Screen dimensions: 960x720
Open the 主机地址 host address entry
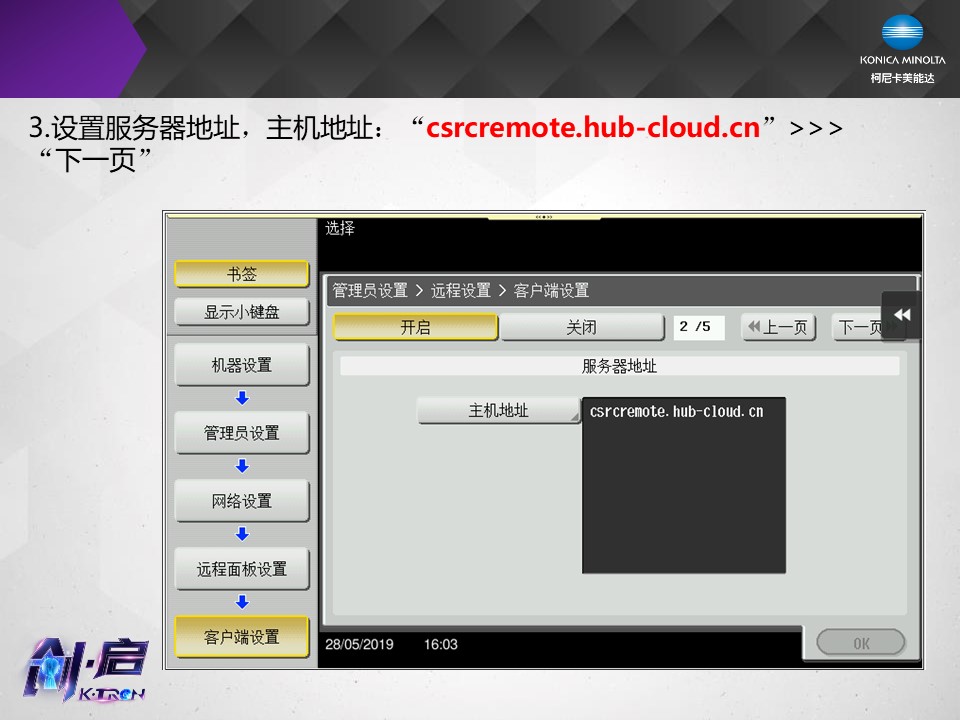[x=498, y=410]
